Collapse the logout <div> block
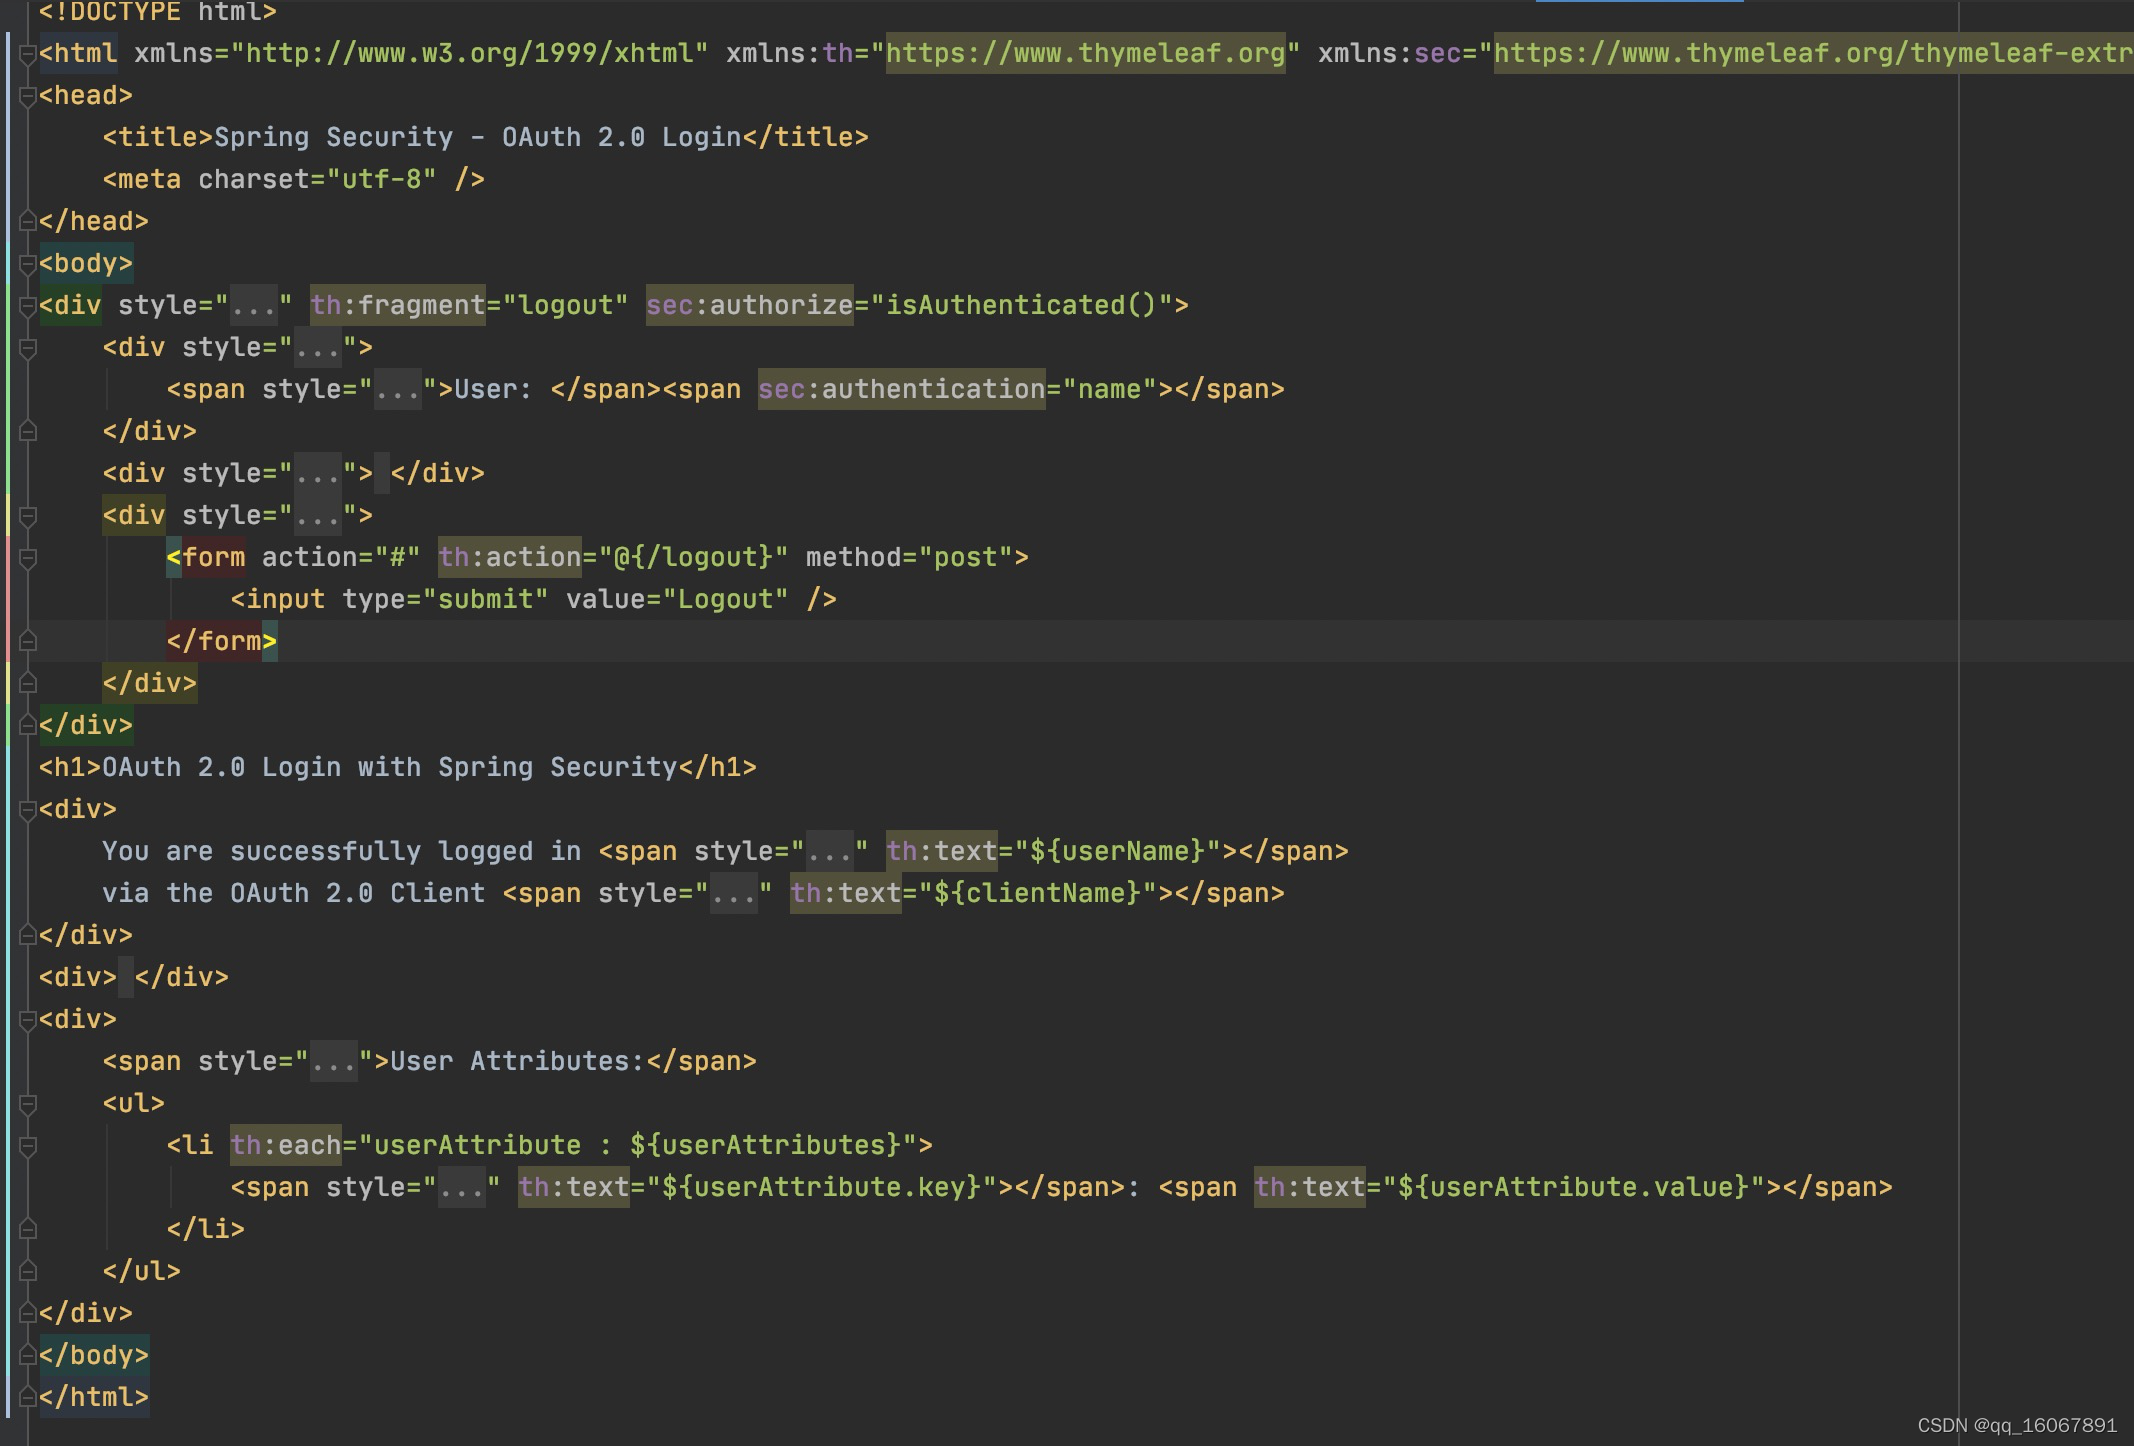This screenshot has height=1446, width=2134. pyautogui.click(x=27, y=305)
